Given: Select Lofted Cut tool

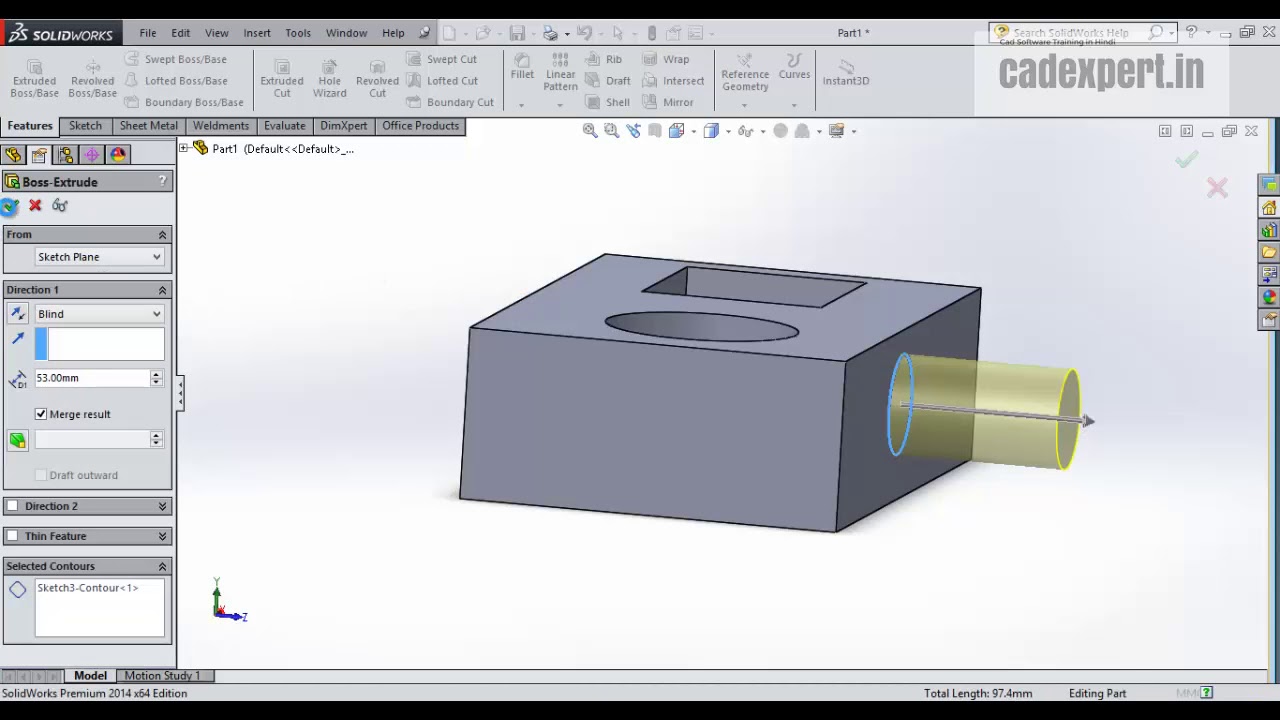Looking at the screenshot, I should point(441,80).
